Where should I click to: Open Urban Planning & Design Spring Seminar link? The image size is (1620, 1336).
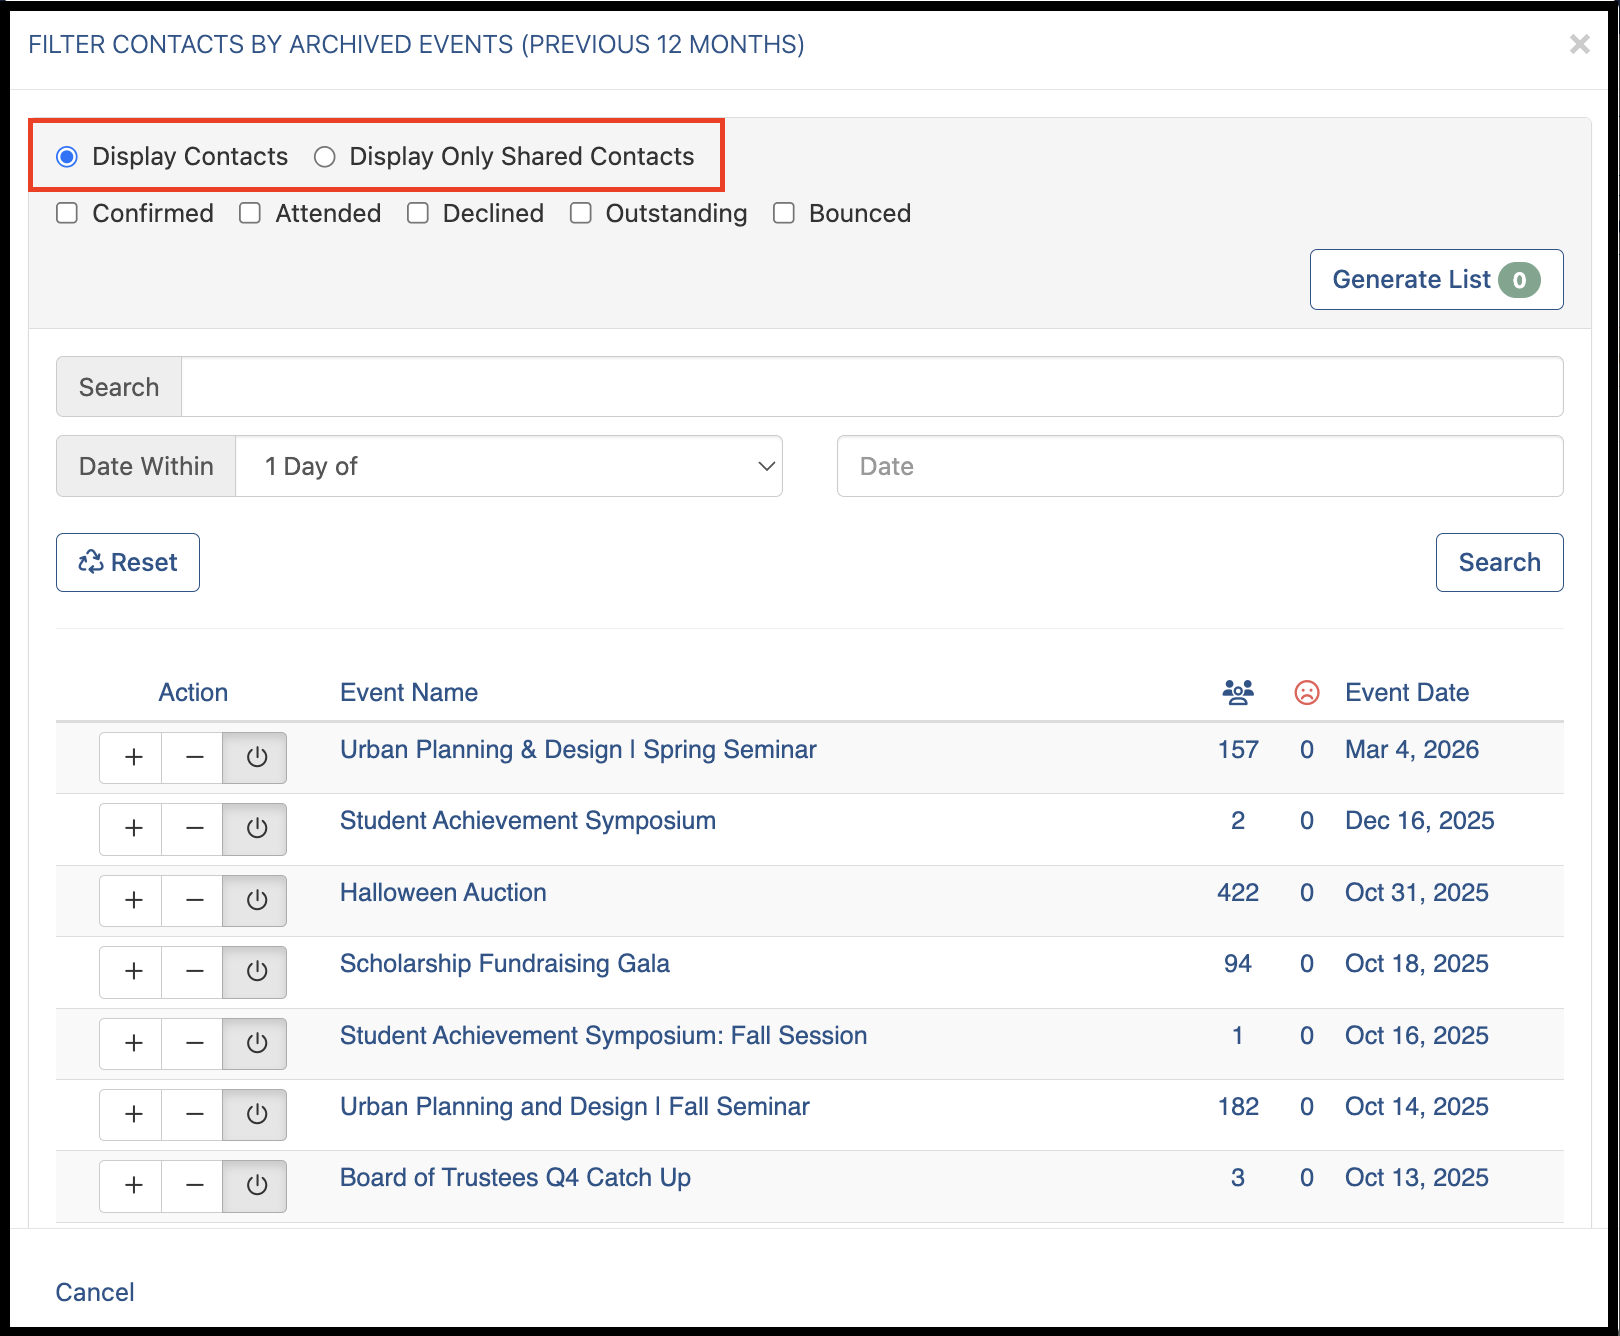pyautogui.click(x=578, y=750)
